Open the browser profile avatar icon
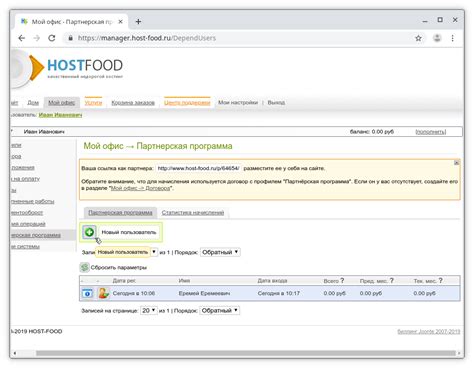 (437, 38)
